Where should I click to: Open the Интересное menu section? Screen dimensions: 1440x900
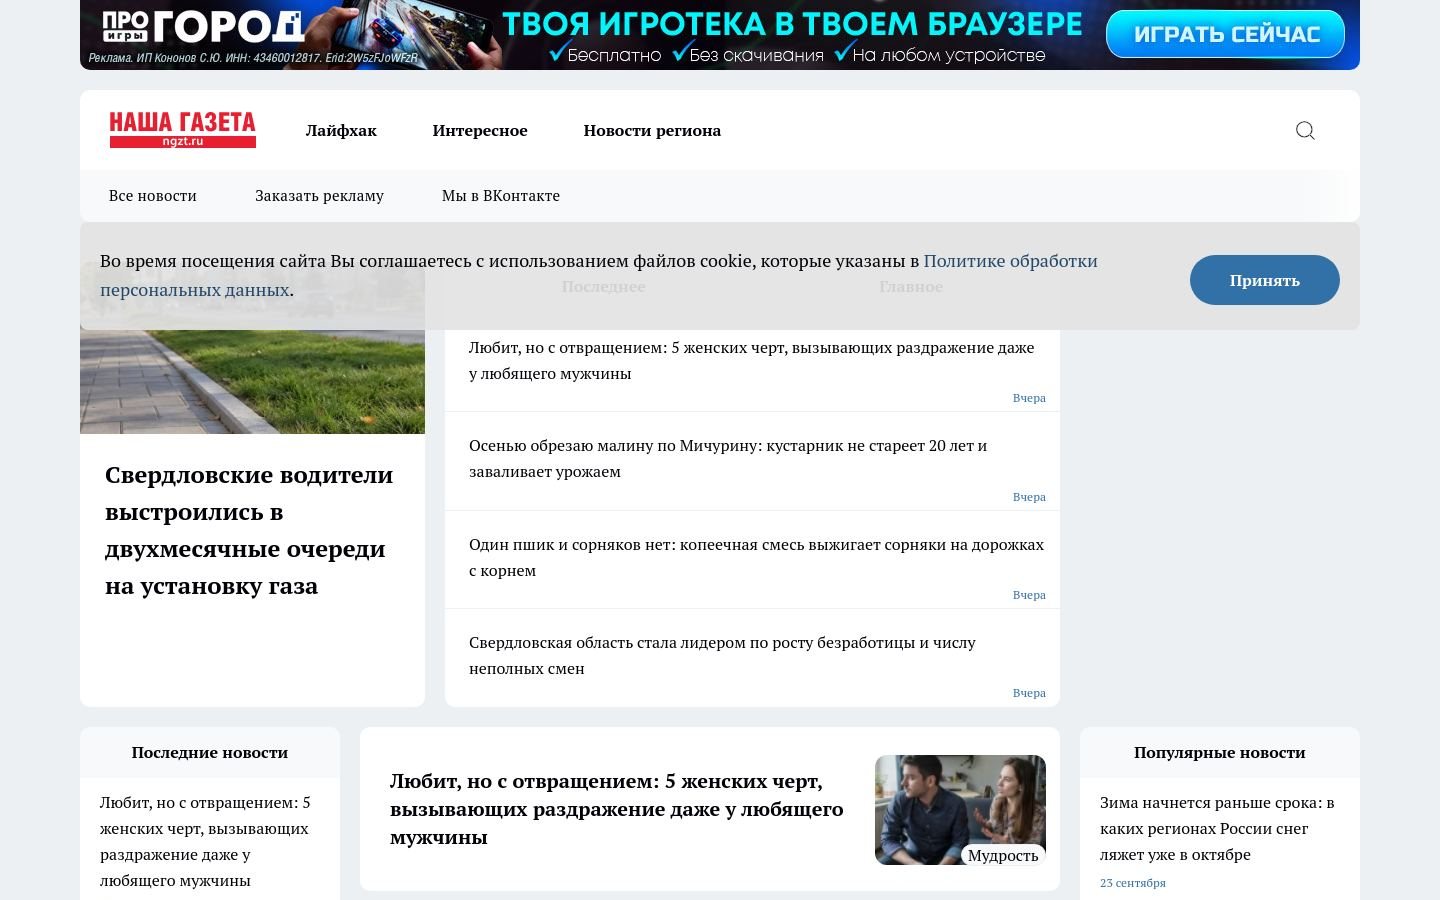(x=480, y=130)
